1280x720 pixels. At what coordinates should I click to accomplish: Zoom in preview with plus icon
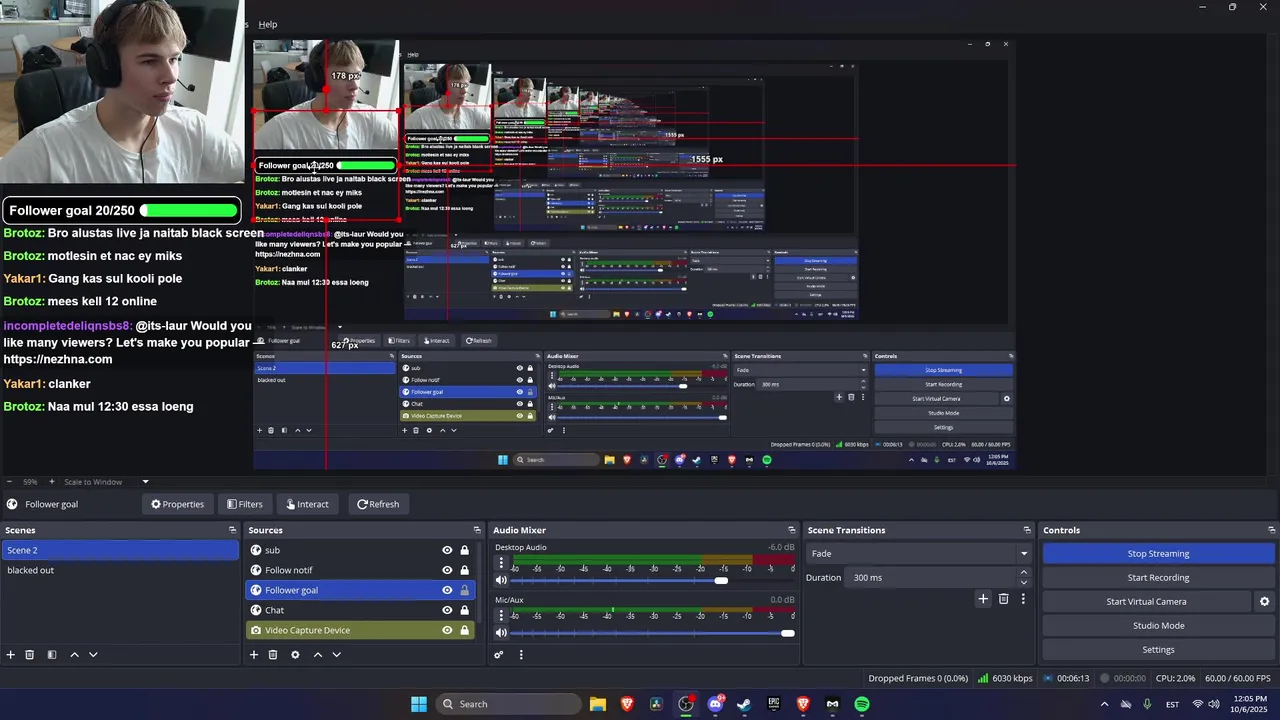pos(52,482)
